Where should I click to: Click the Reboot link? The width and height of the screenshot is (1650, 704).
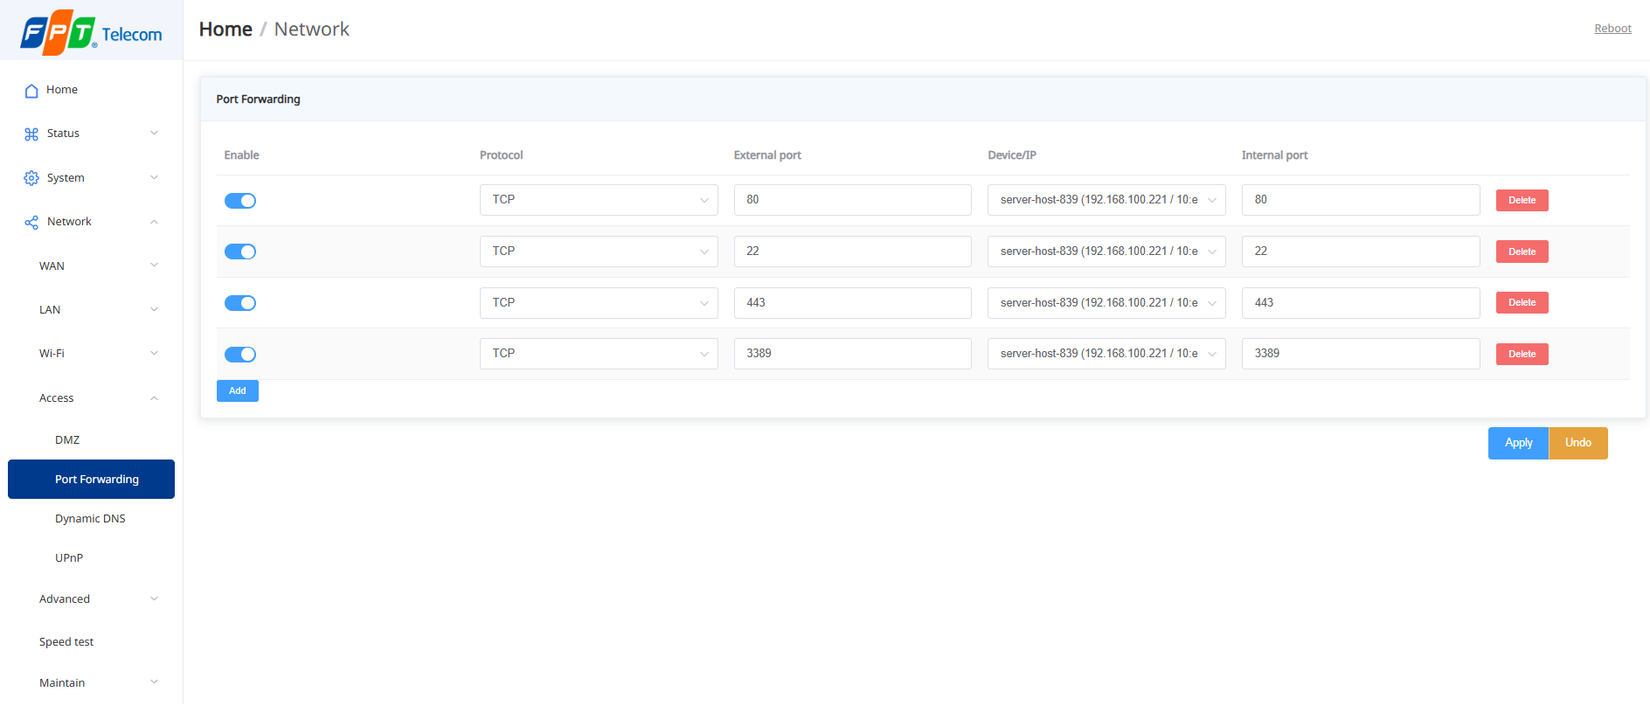point(1612,29)
